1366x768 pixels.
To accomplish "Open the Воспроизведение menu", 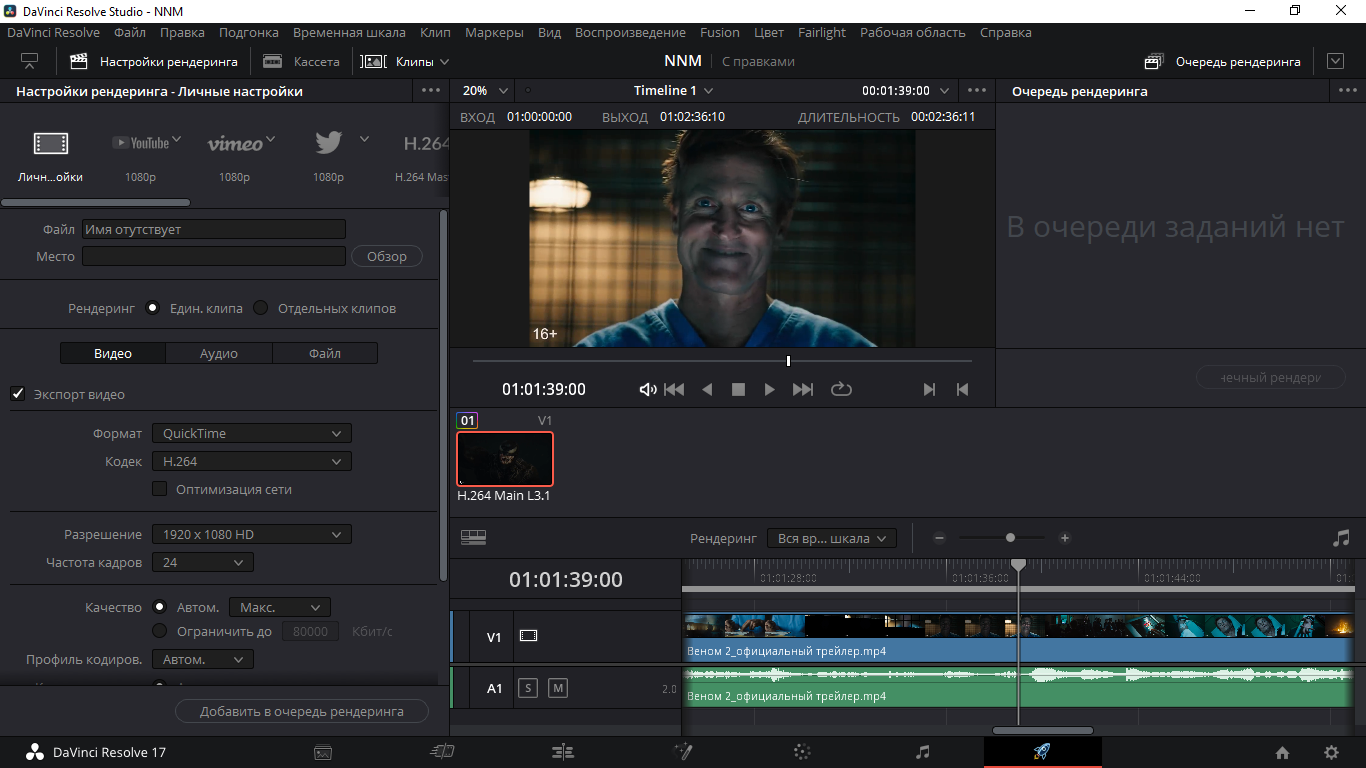I will coord(630,32).
